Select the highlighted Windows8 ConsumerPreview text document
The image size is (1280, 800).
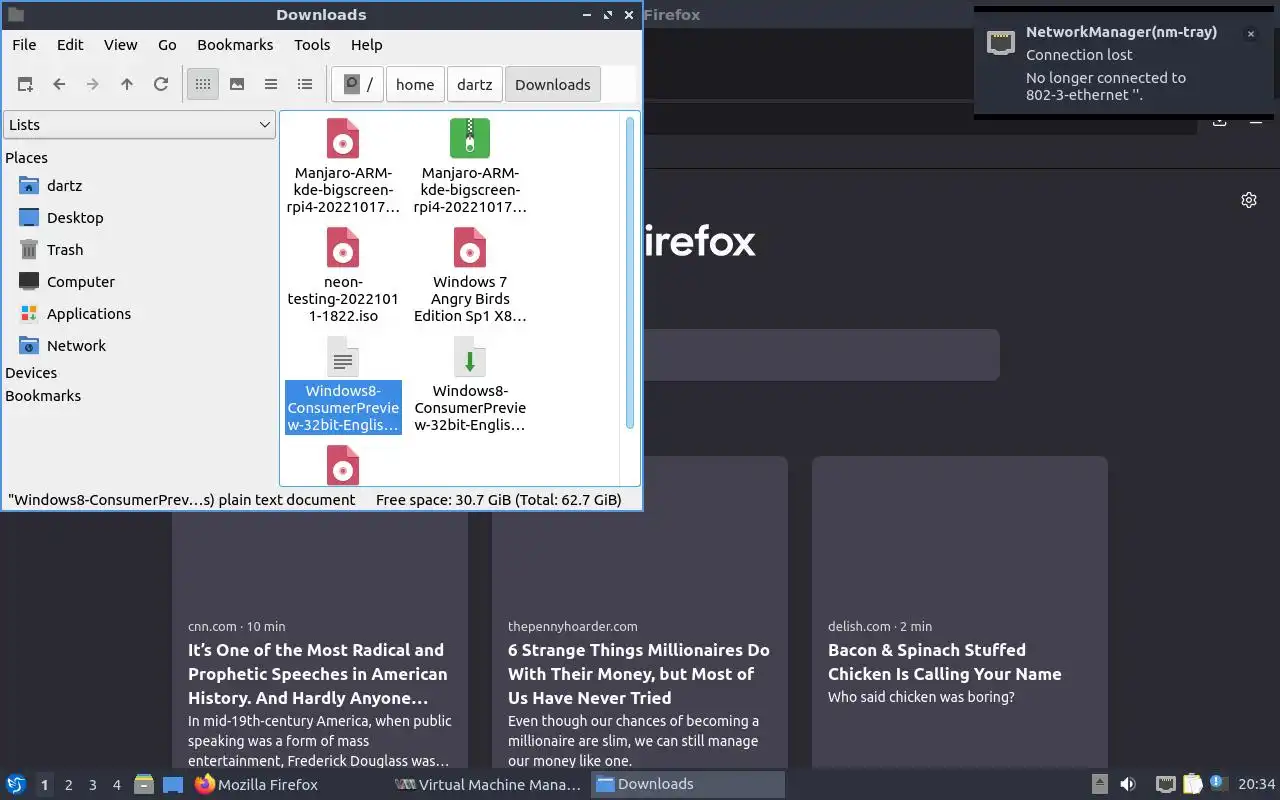[x=343, y=385]
